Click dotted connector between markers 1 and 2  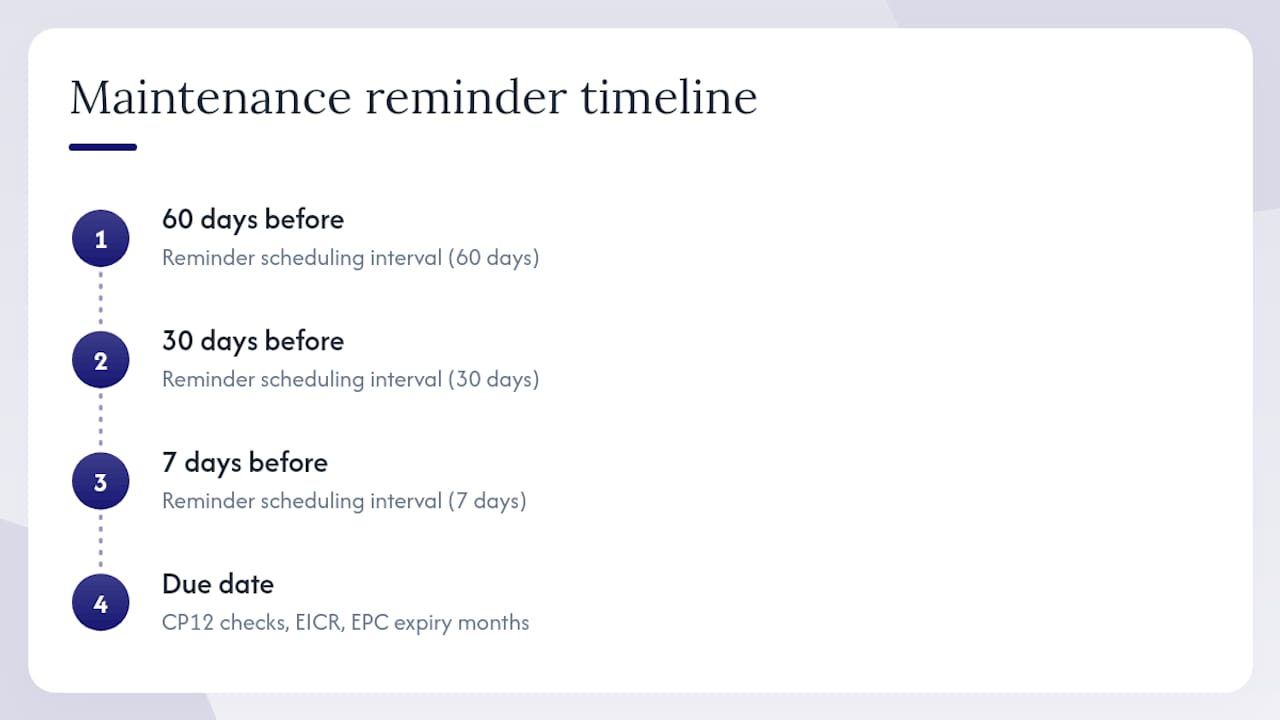[100, 299]
